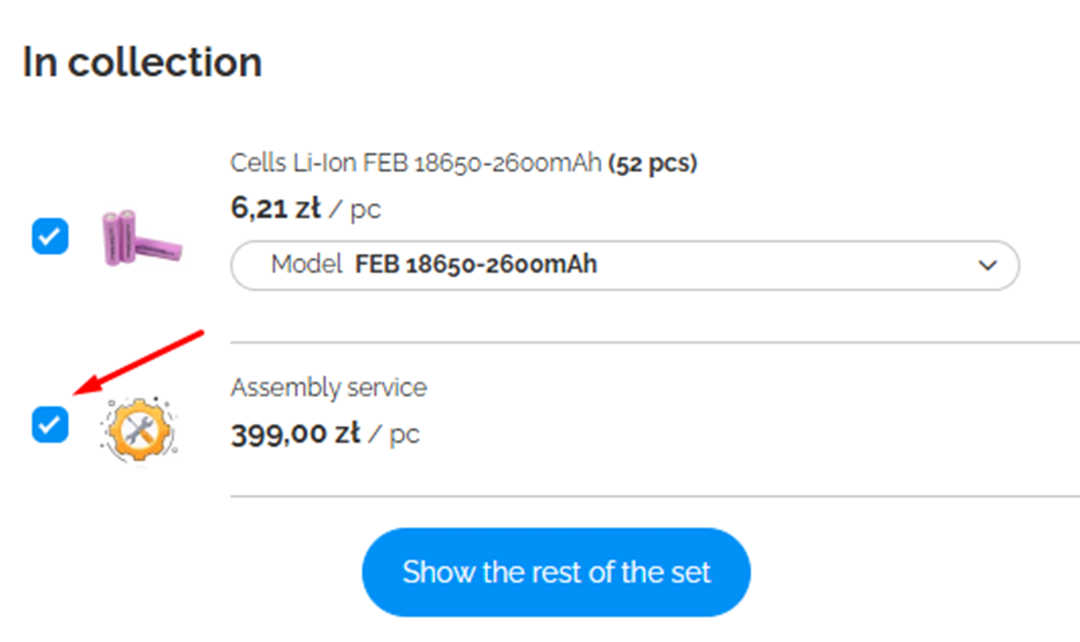The image size is (1080, 642).
Task: Click the Model label inside the dropdown
Action: point(307,265)
